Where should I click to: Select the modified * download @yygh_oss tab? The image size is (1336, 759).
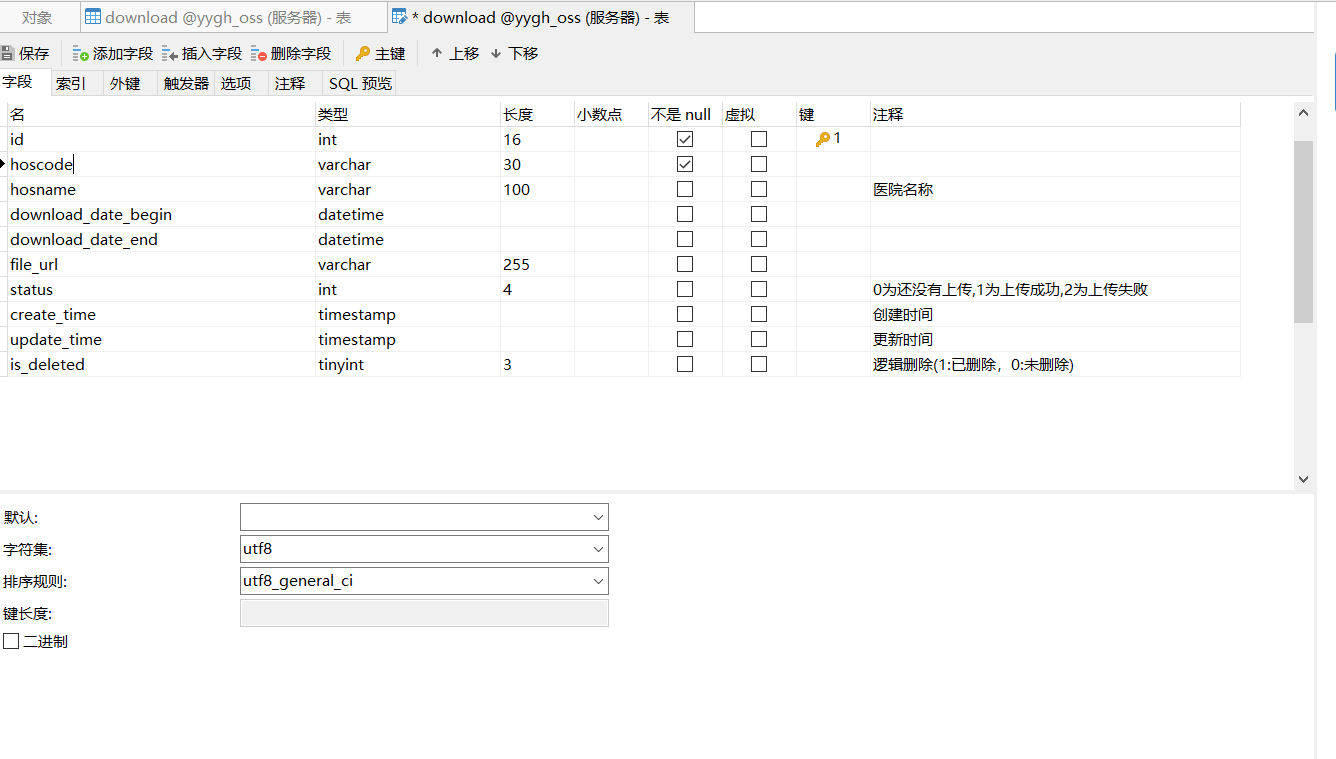click(x=540, y=17)
